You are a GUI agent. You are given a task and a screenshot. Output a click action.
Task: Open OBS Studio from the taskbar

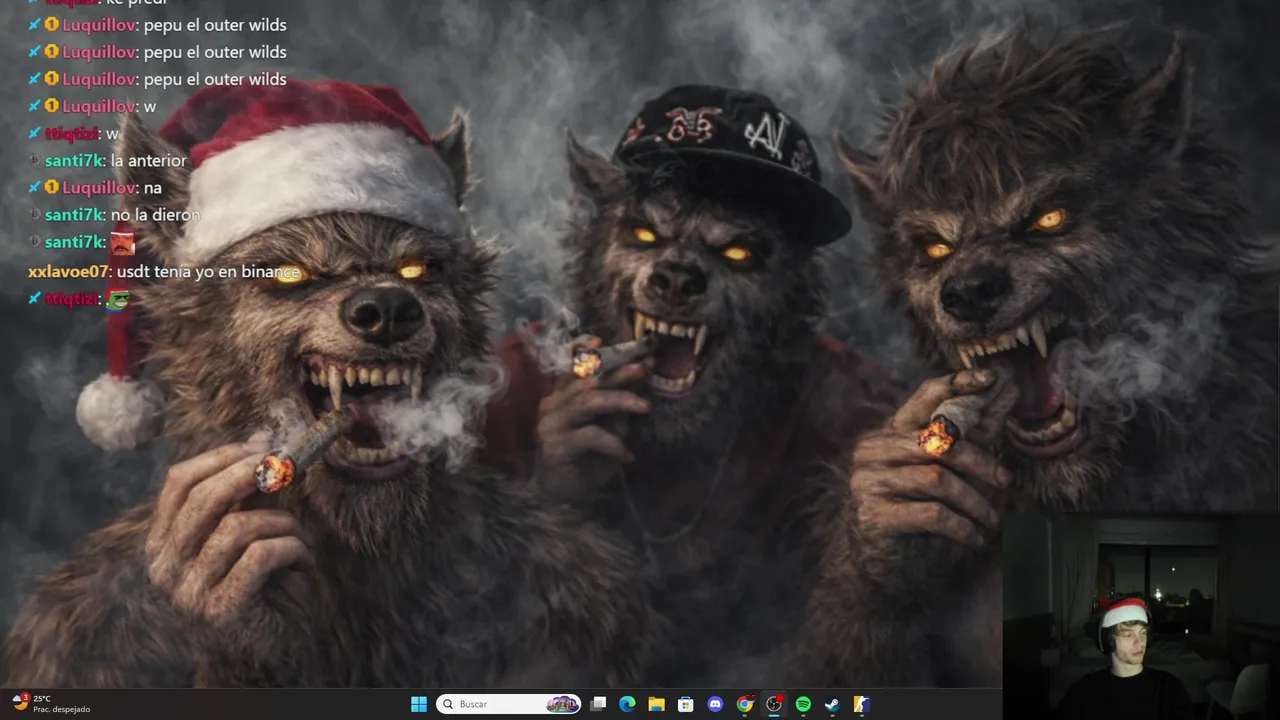coord(774,704)
